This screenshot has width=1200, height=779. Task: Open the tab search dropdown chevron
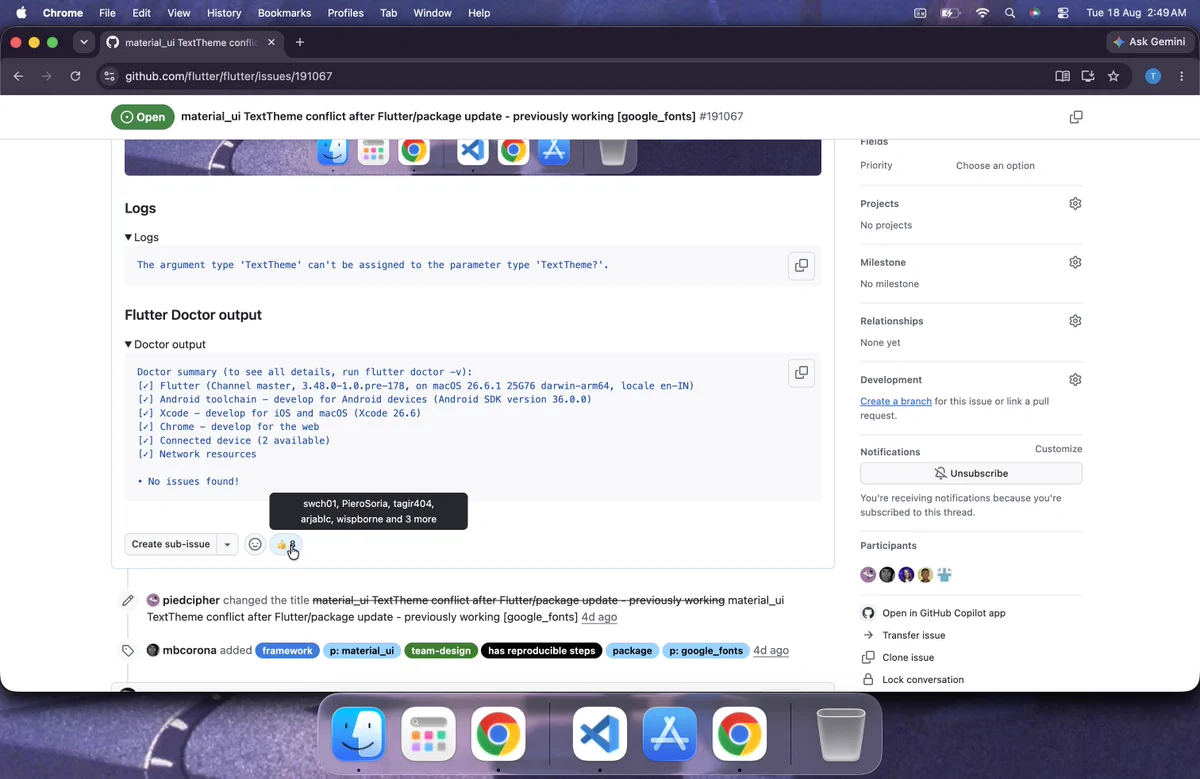84,42
